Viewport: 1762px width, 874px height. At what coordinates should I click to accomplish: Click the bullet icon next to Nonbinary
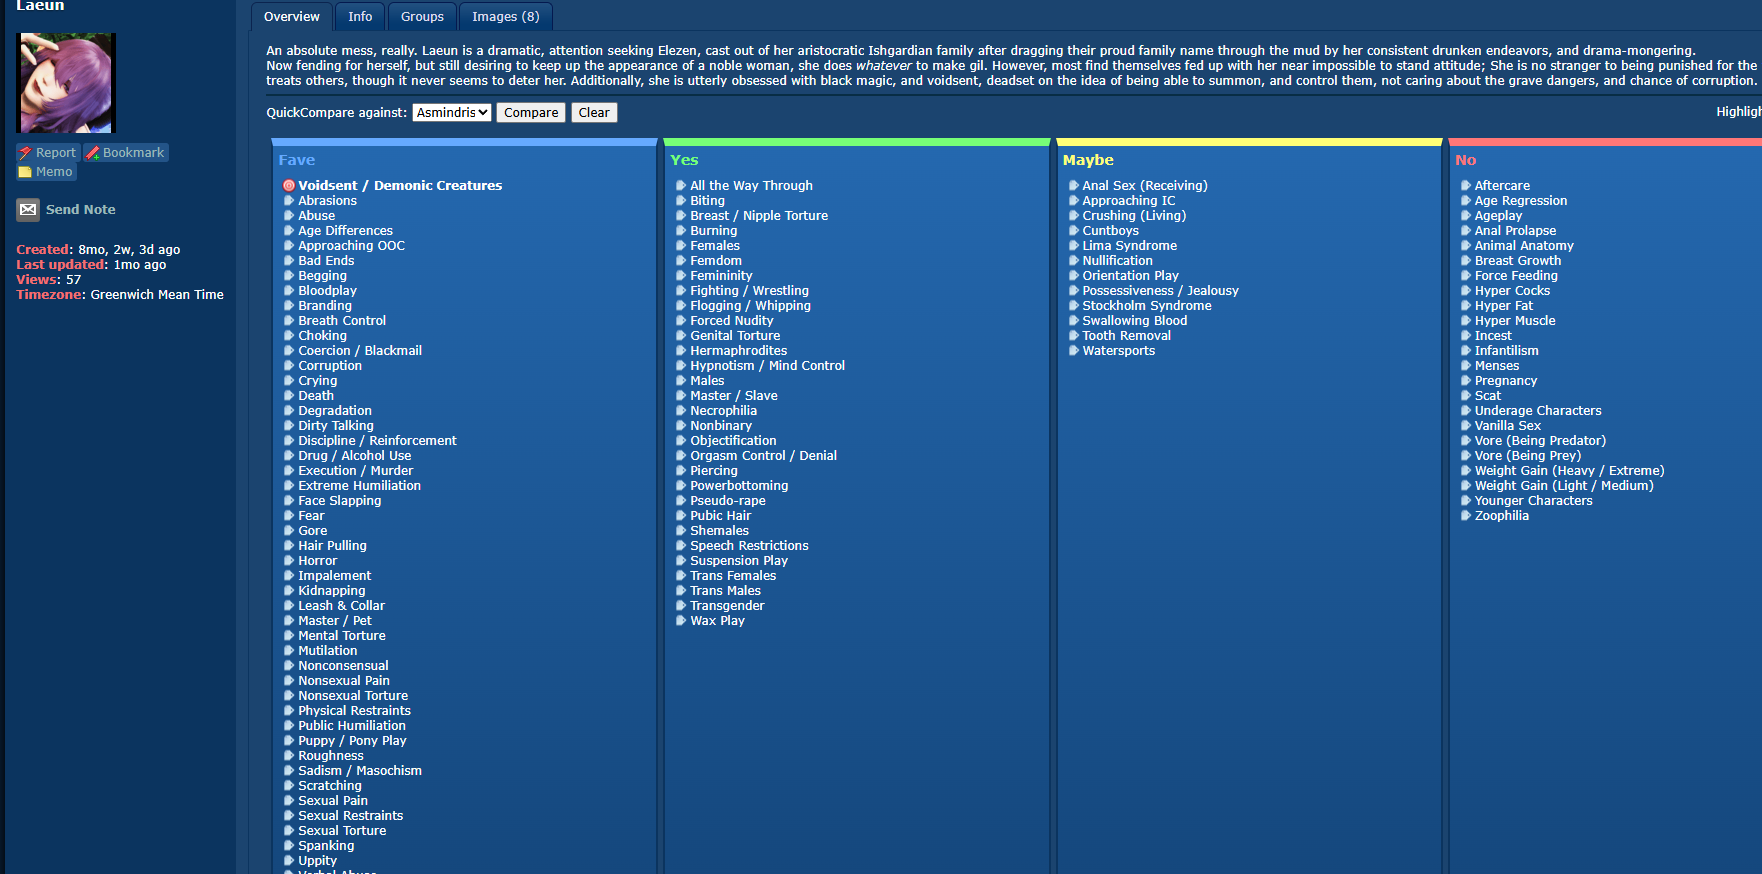tap(681, 426)
